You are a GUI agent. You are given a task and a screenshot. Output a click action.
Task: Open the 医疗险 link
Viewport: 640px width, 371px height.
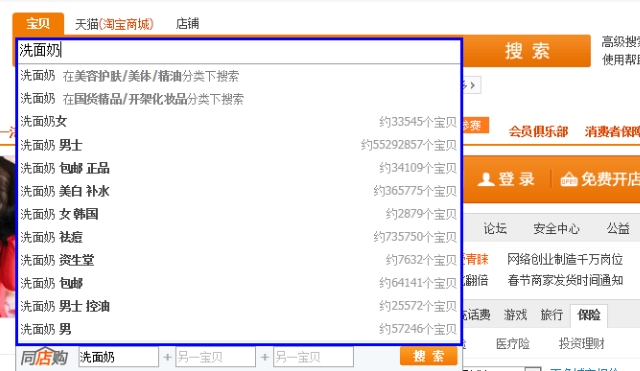(x=513, y=344)
